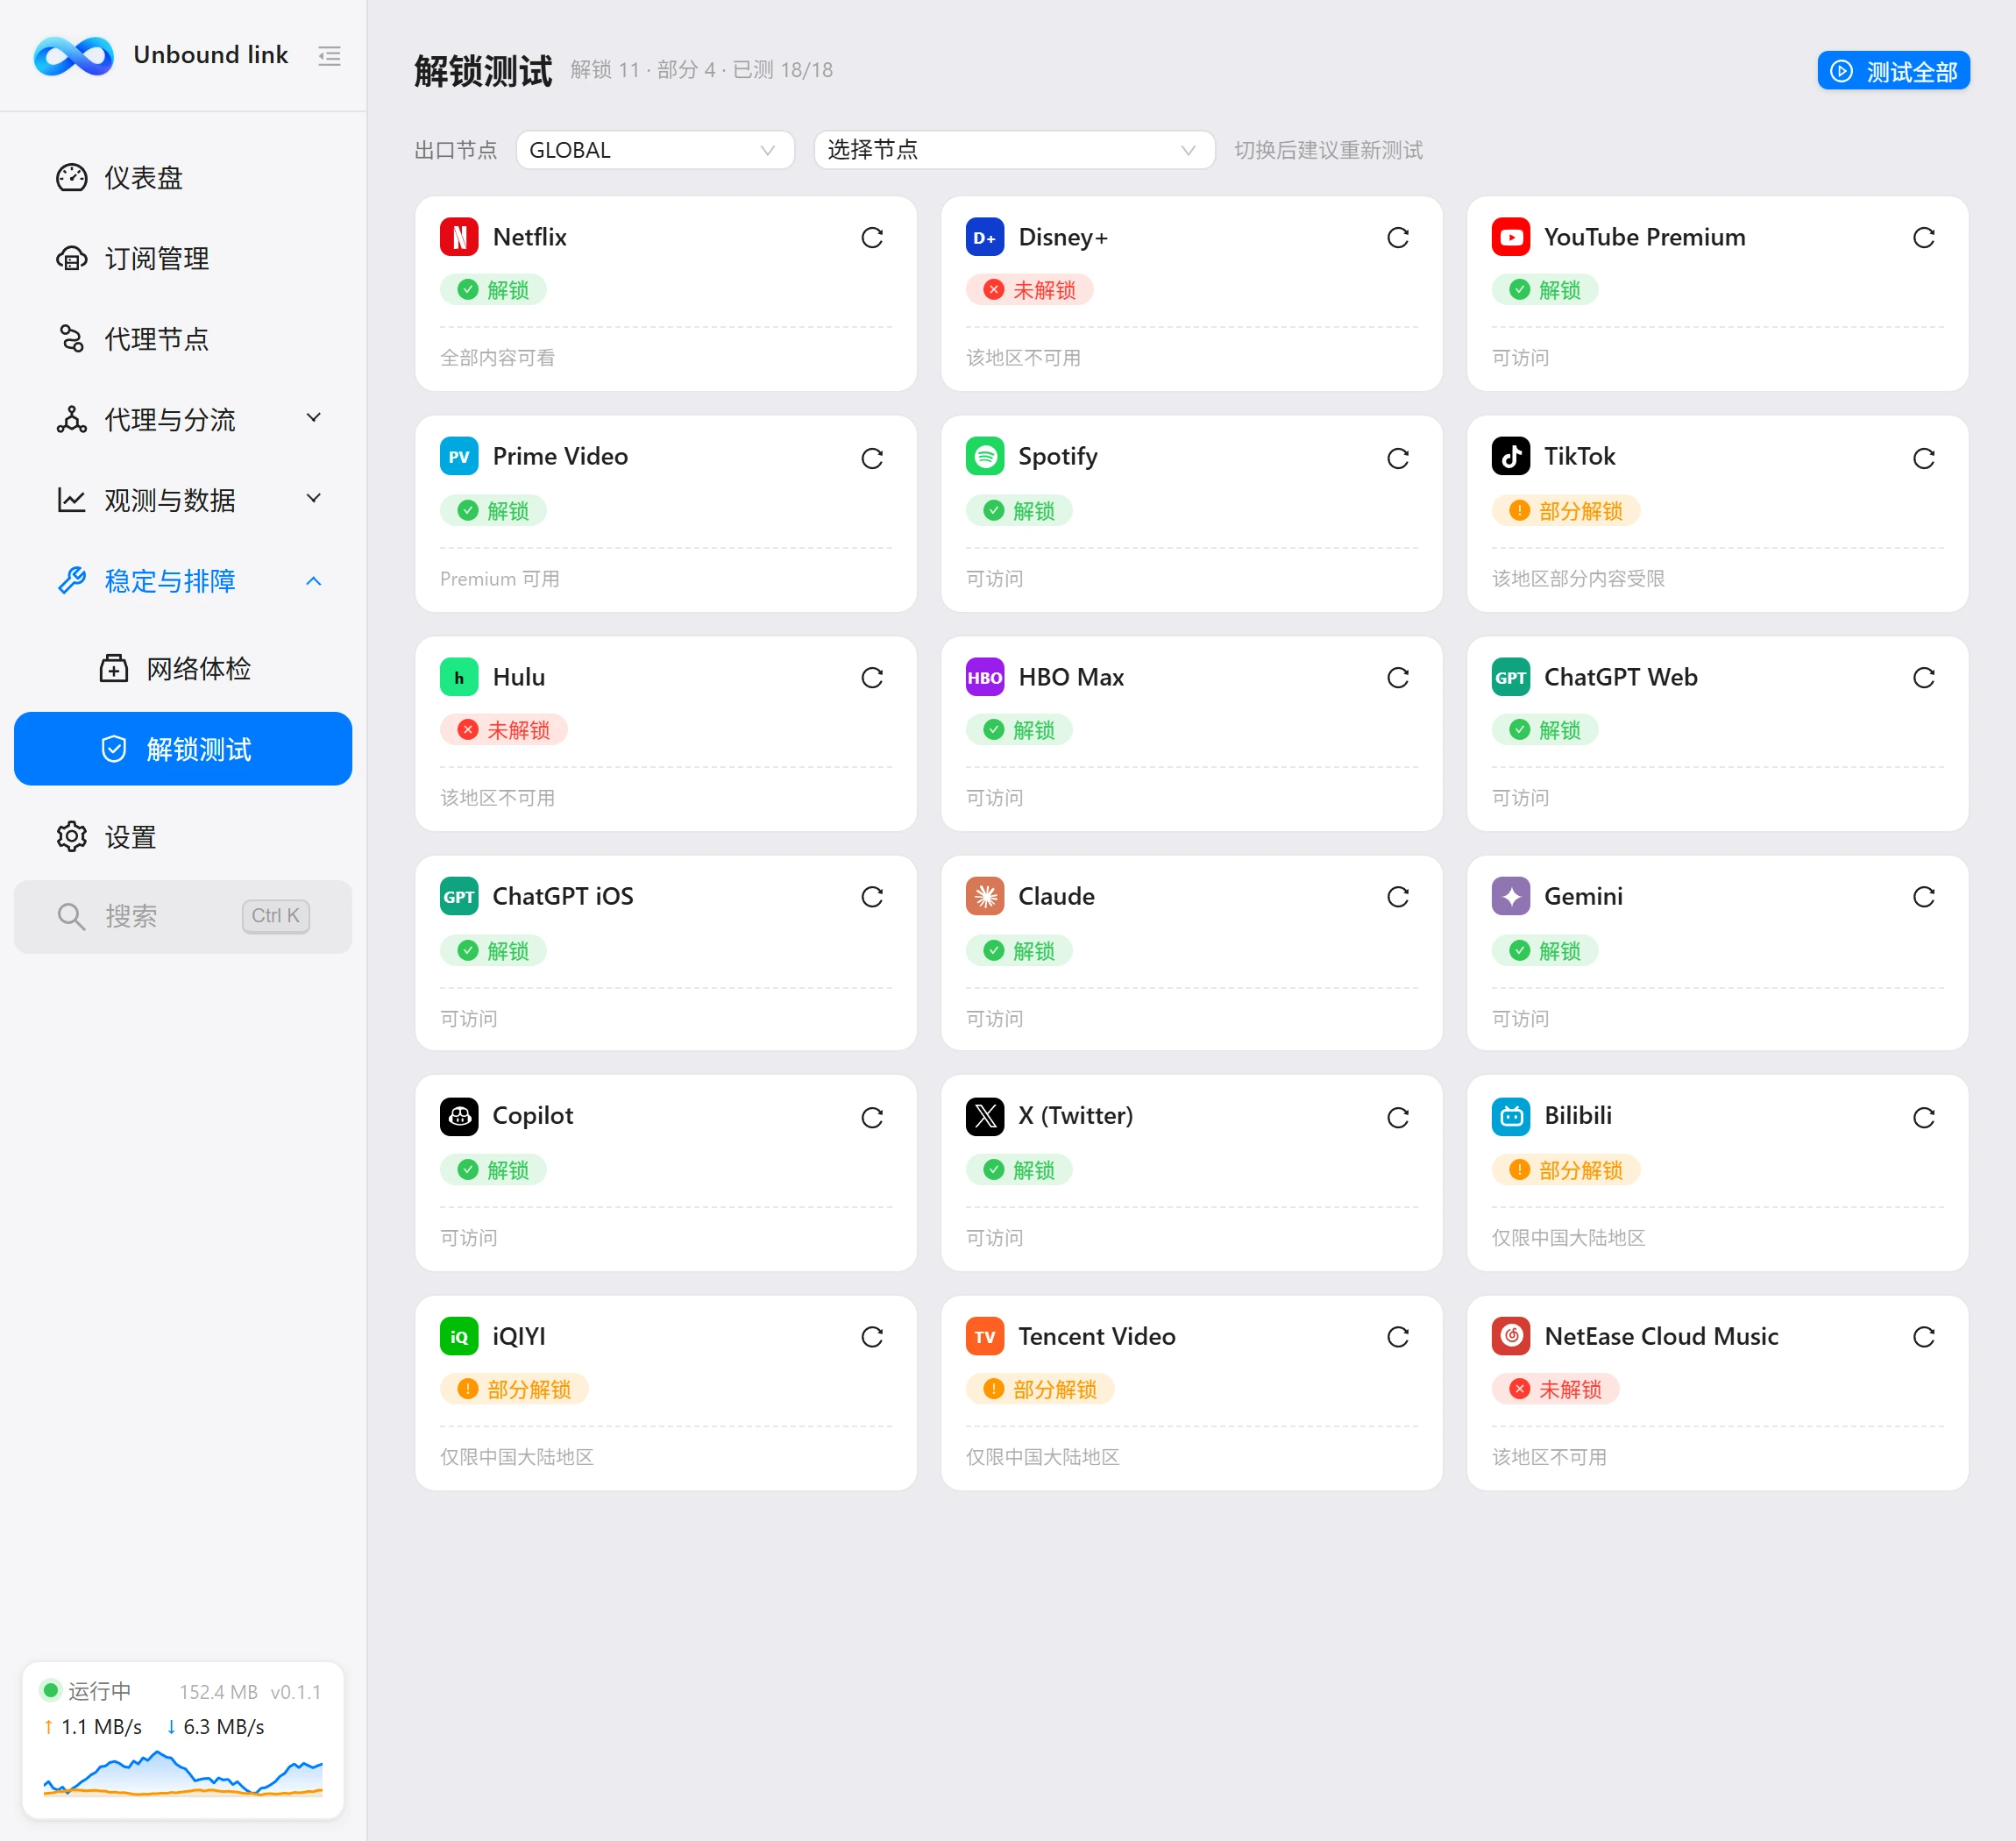Image resolution: width=2016 pixels, height=1841 pixels.
Task: Click the Bilibili 仅限中国大陆地区 note
Action: point(1568,1238)
